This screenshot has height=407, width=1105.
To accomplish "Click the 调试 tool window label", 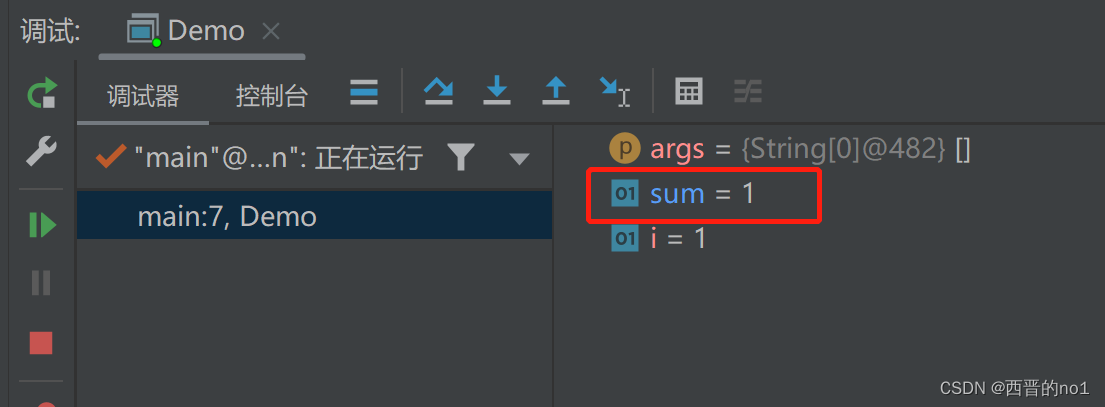I will click(51, 32).
